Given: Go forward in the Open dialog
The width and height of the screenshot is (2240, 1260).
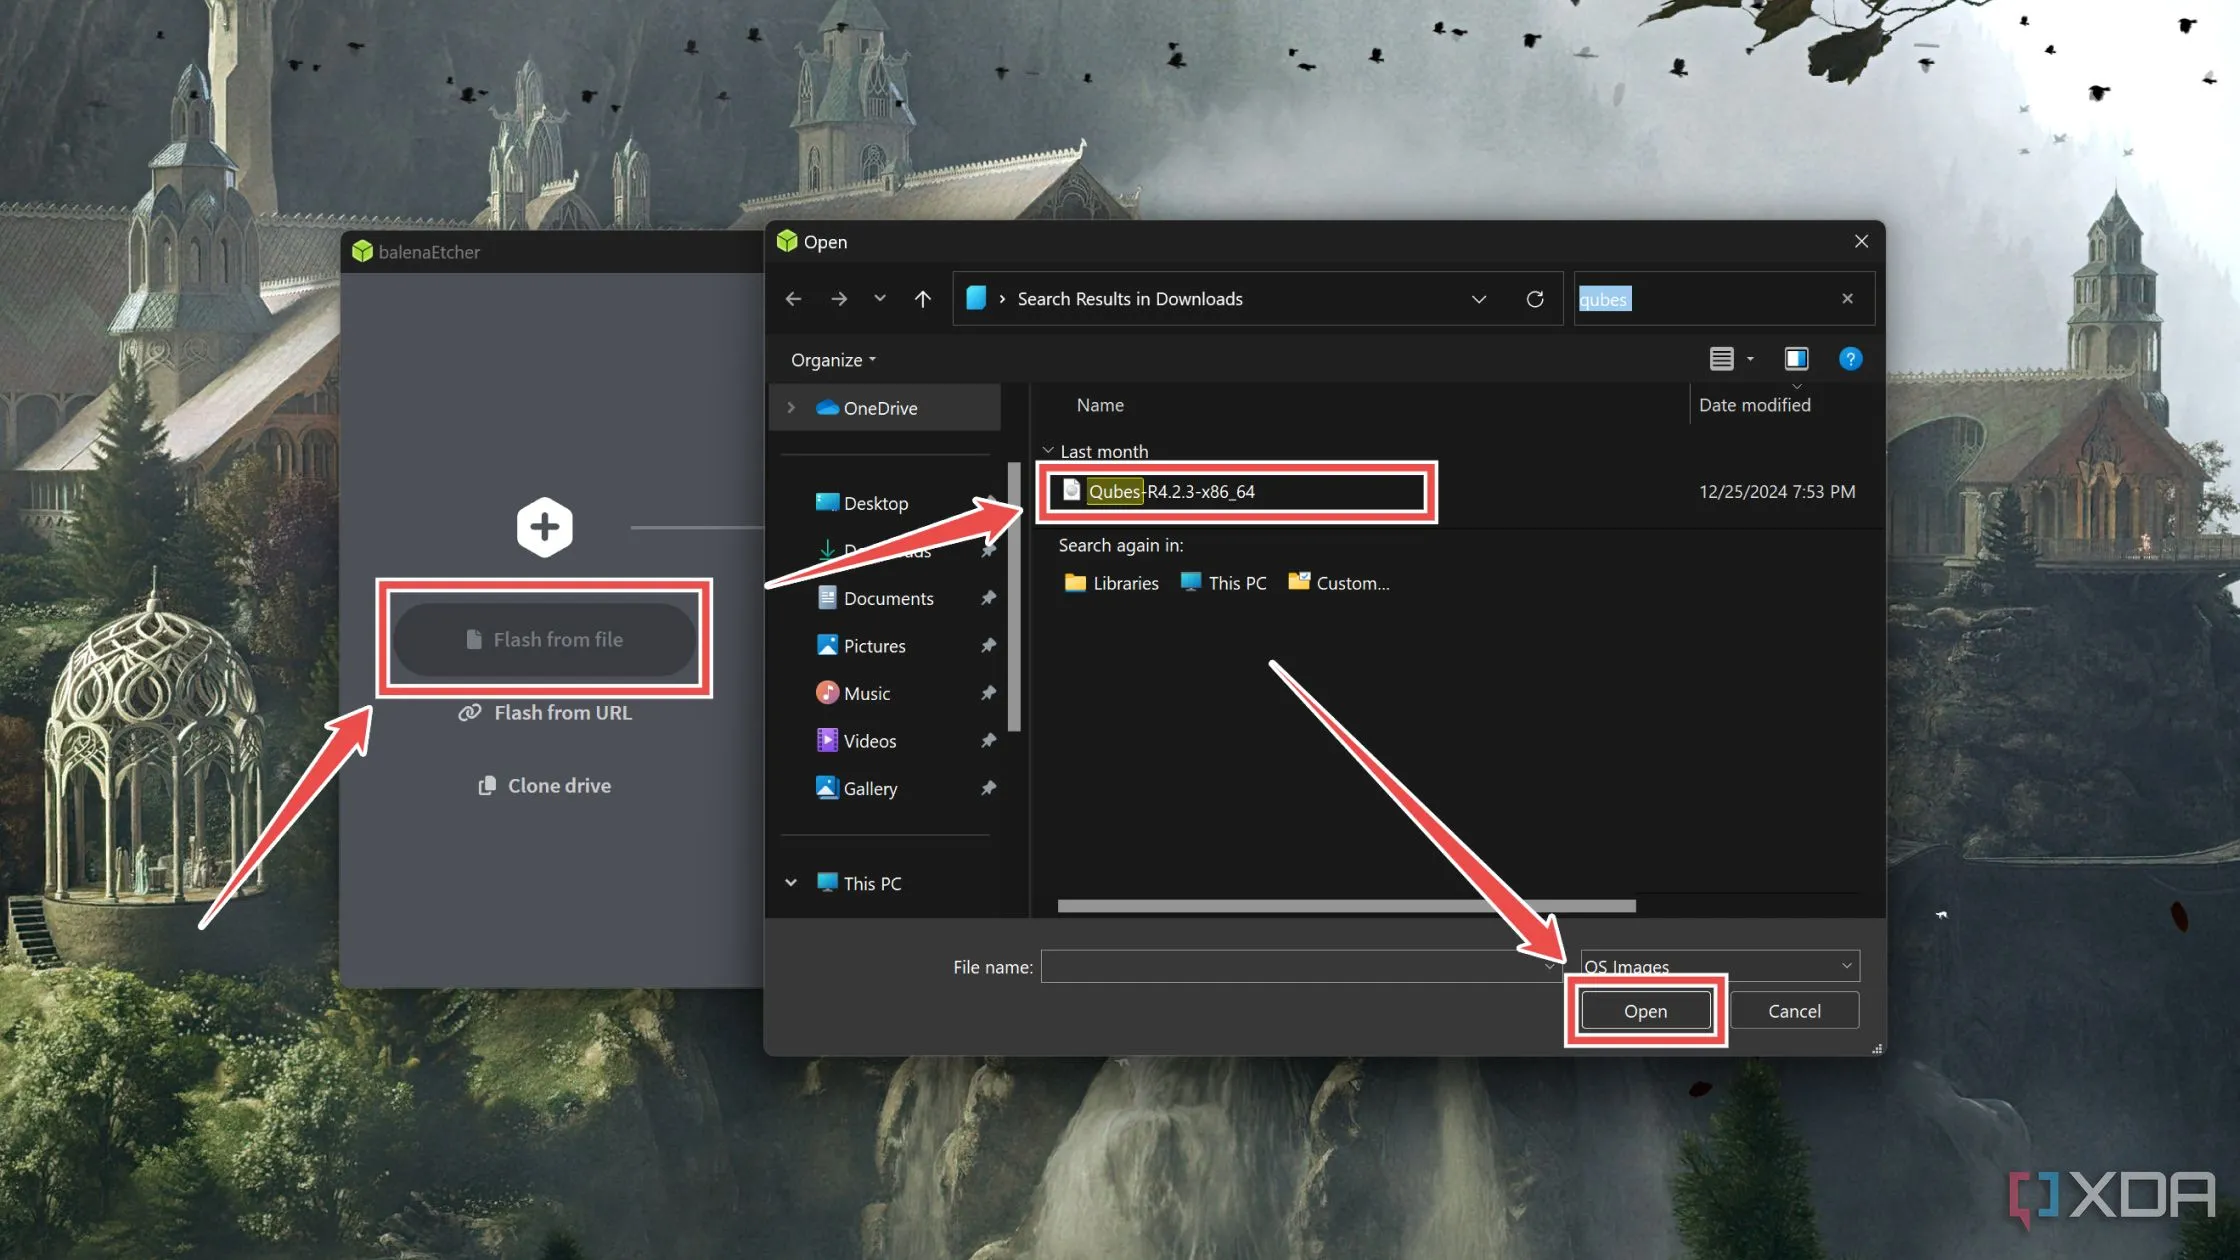Looking at the screenshot, I should [839, 299].
